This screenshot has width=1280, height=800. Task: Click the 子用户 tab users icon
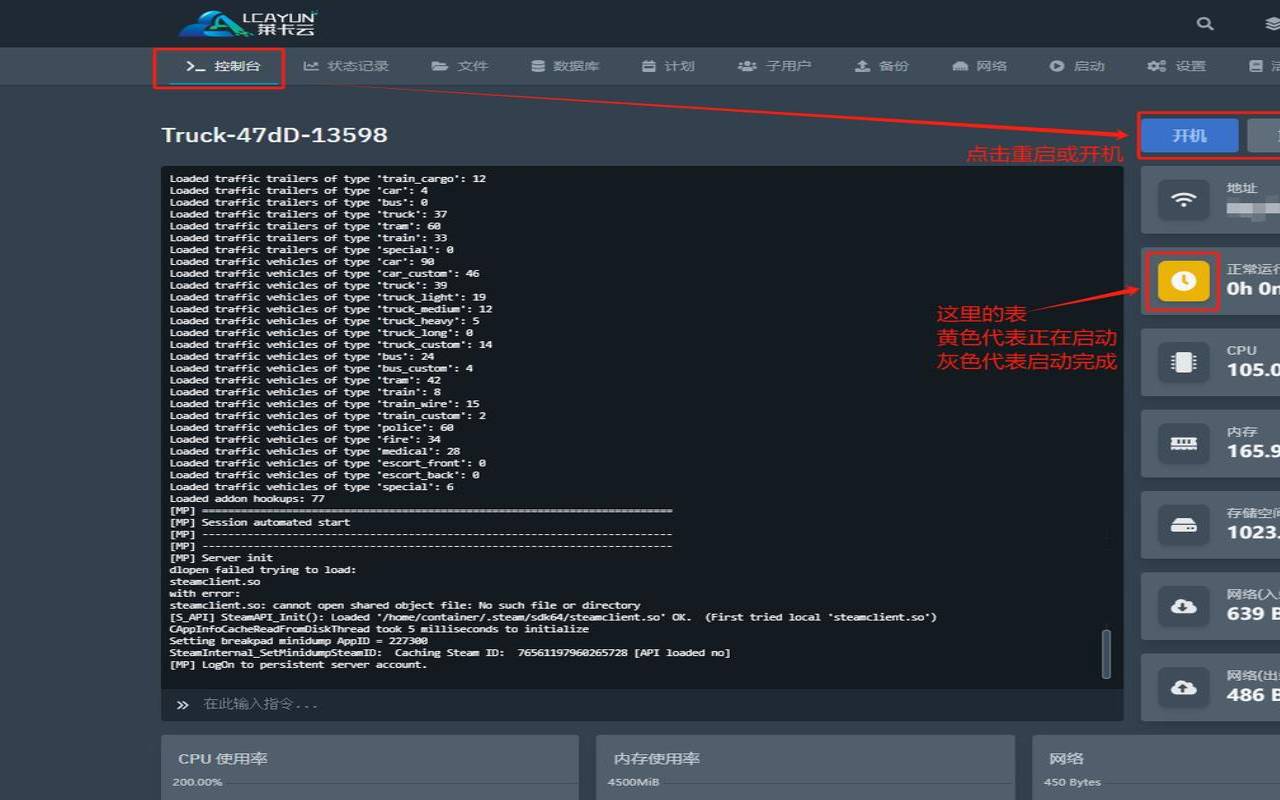747,66
